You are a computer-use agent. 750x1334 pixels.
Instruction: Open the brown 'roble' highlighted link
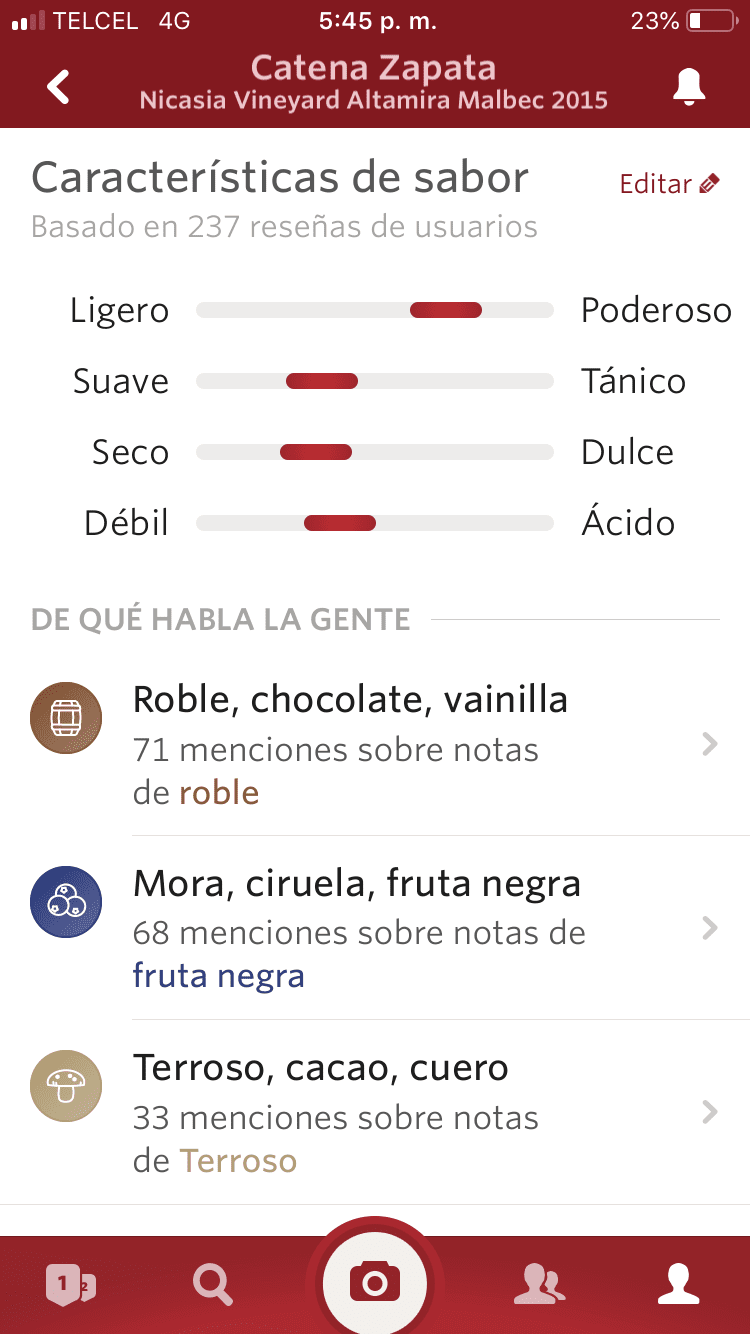pos(219,793)
